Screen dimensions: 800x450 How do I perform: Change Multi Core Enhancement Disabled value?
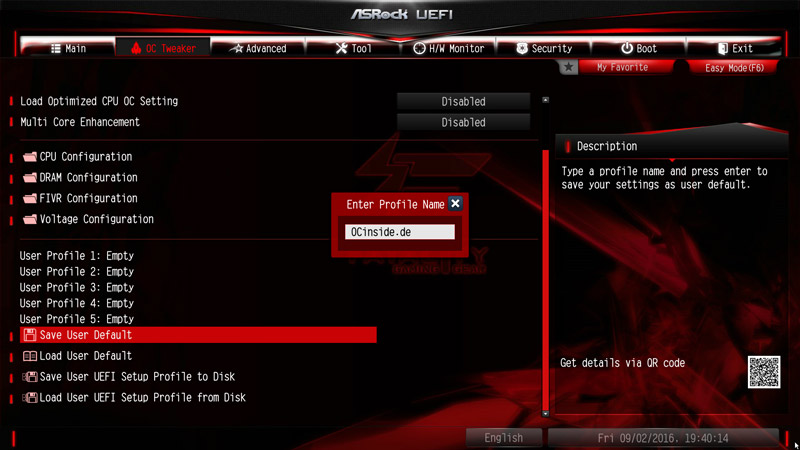pos(463,122)
